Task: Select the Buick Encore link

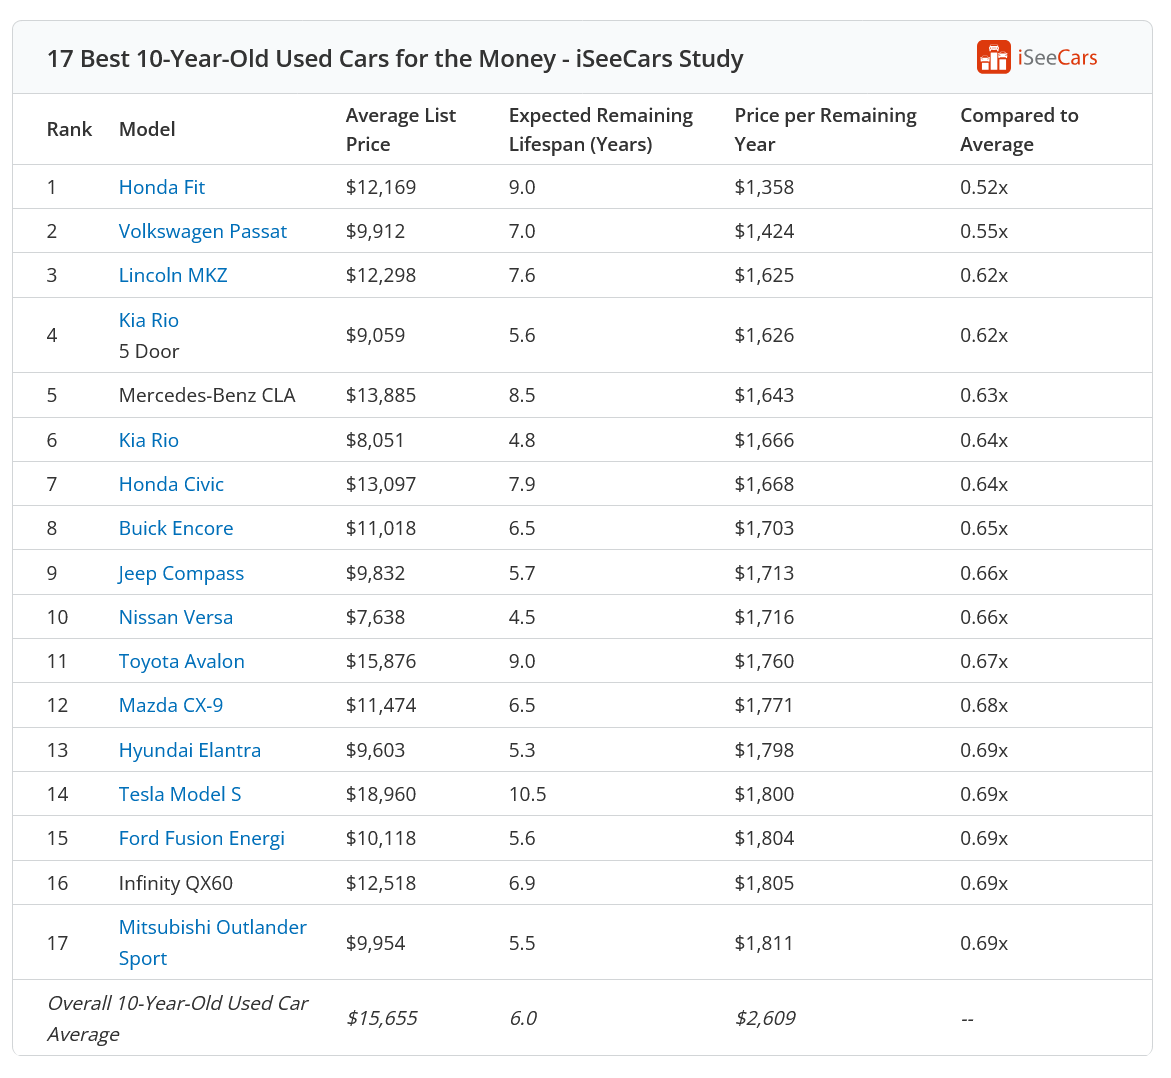Action: (x=175, y=528)
